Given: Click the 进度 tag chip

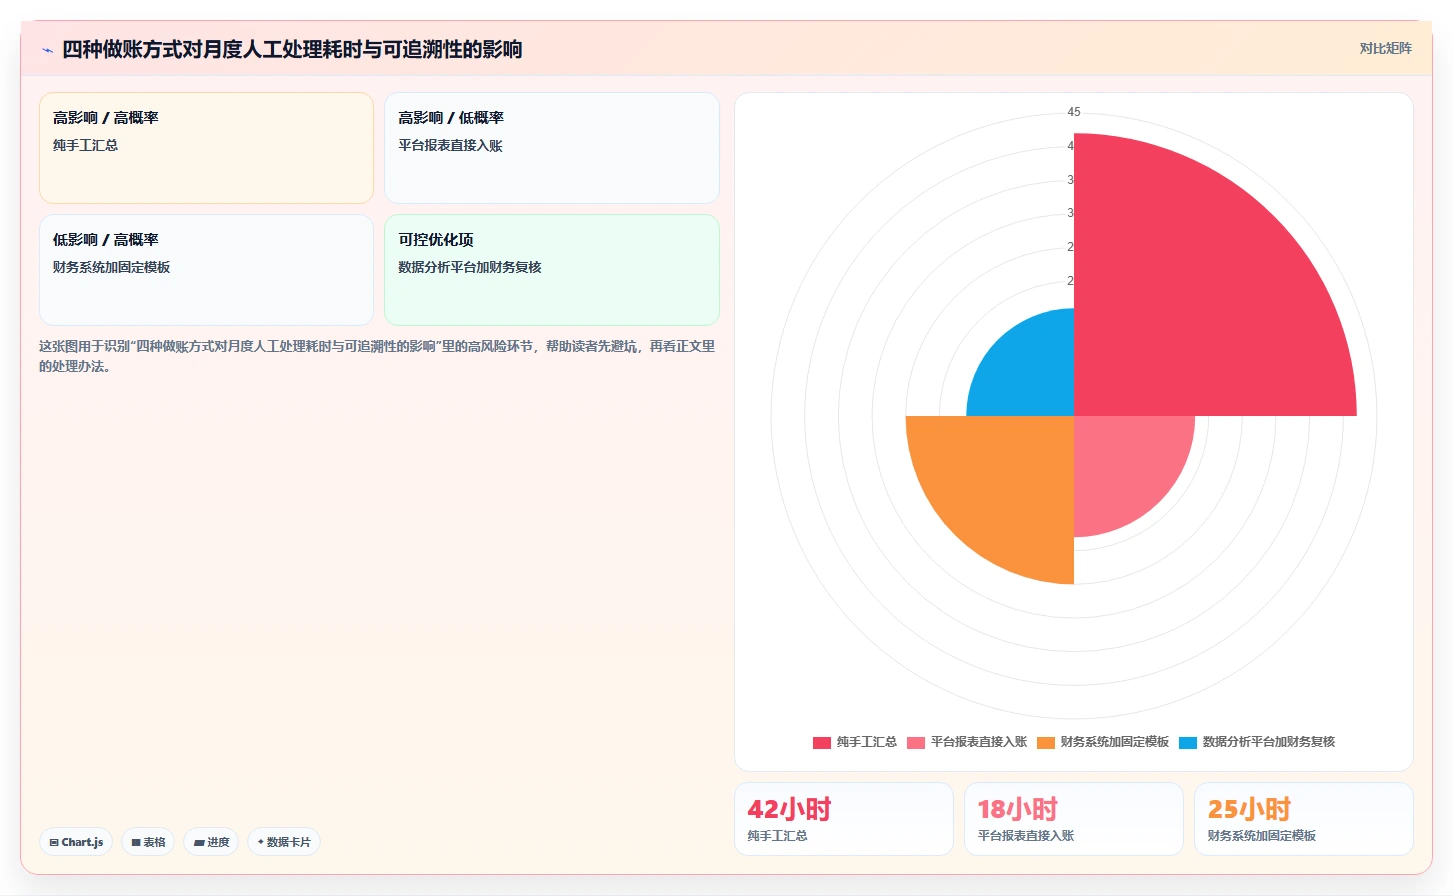Looking at the screenshot, I should (x=211, y=842).
